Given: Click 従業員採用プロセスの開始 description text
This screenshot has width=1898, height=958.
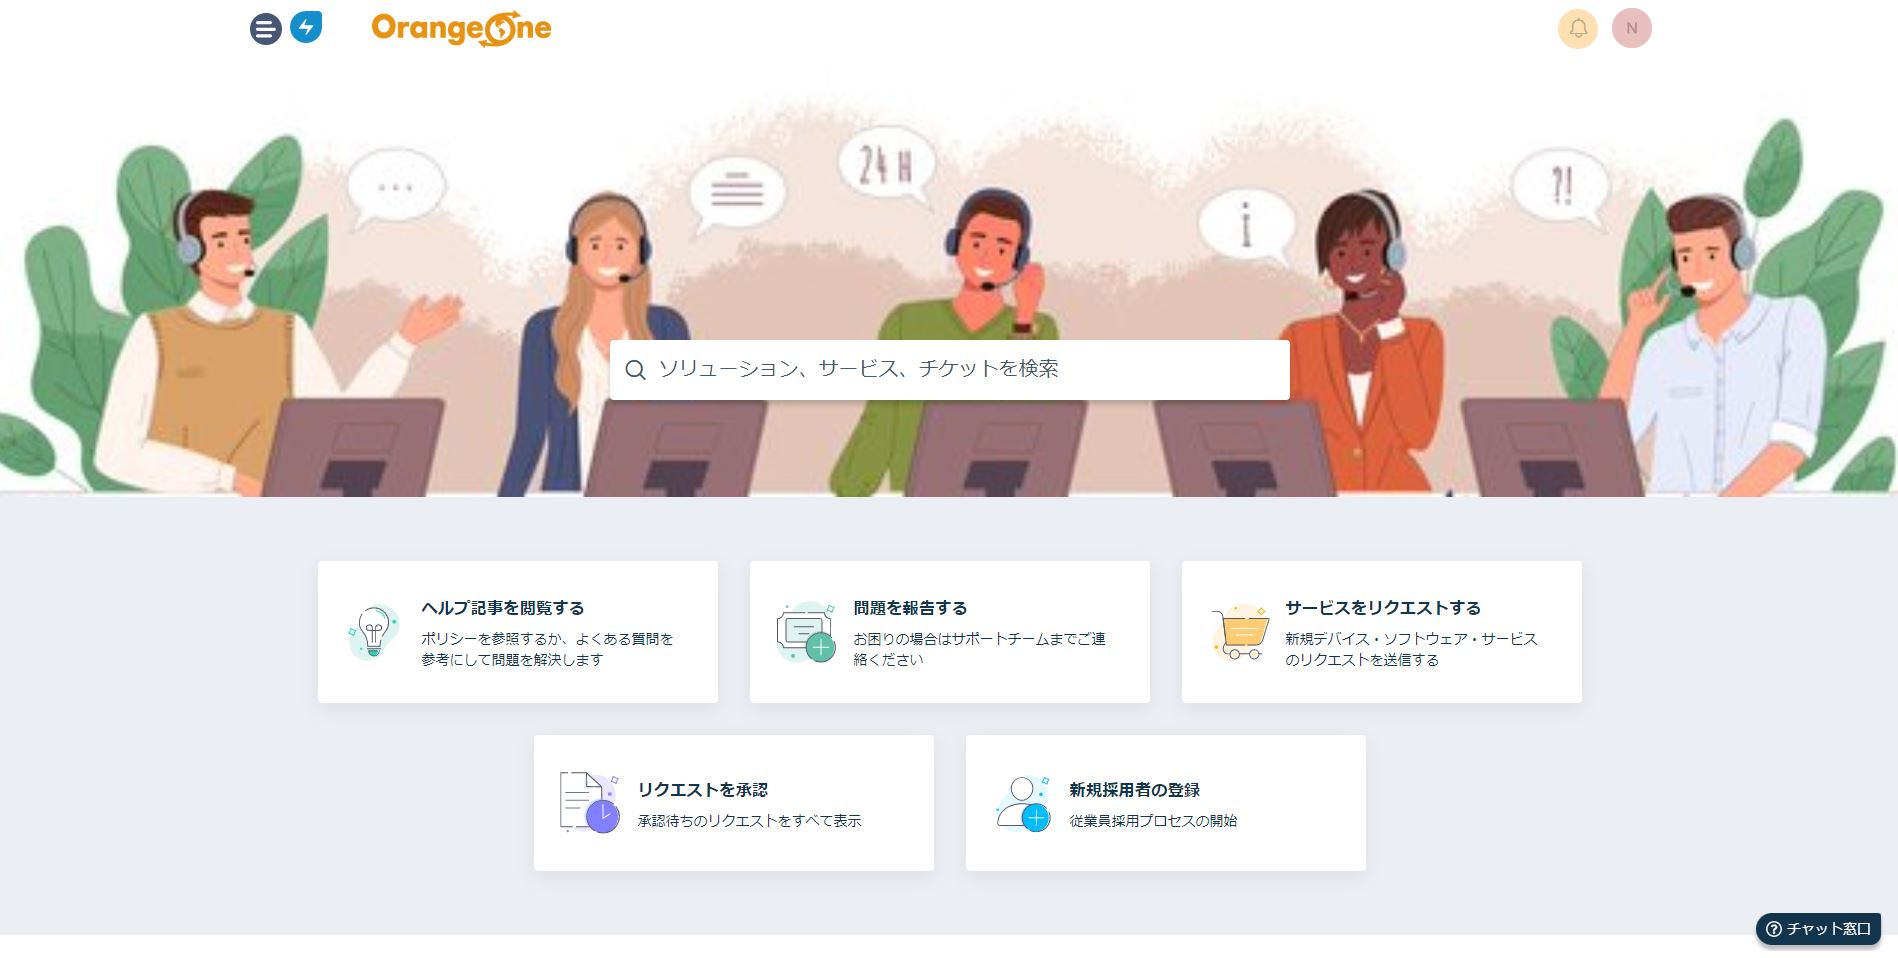Looking at the screenshot, I should [1154, 821].
